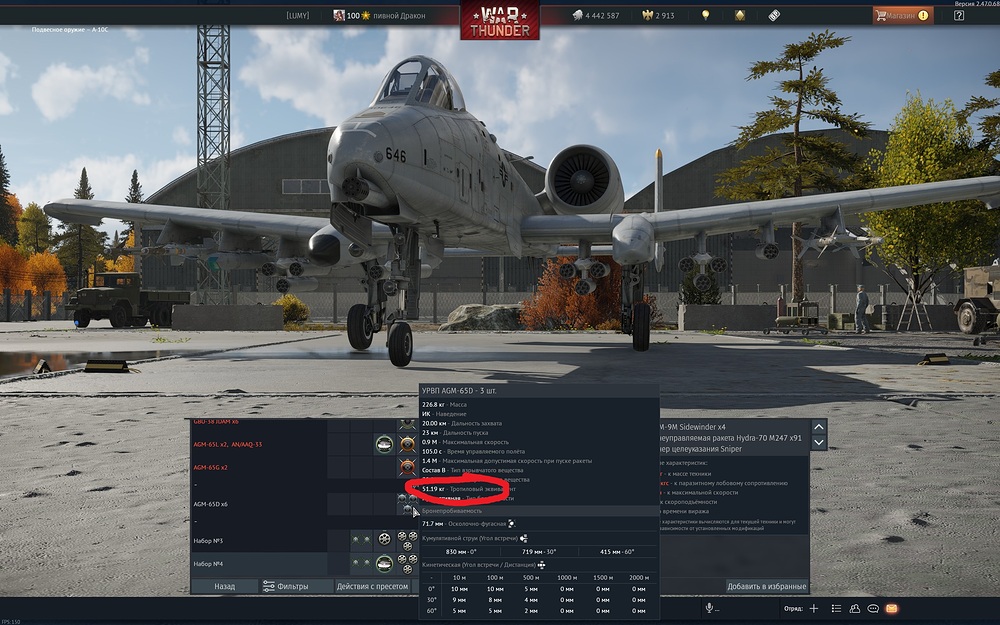1000x625 pixels.
Task: Open the player avatar profile
Action: click(339, 15)
